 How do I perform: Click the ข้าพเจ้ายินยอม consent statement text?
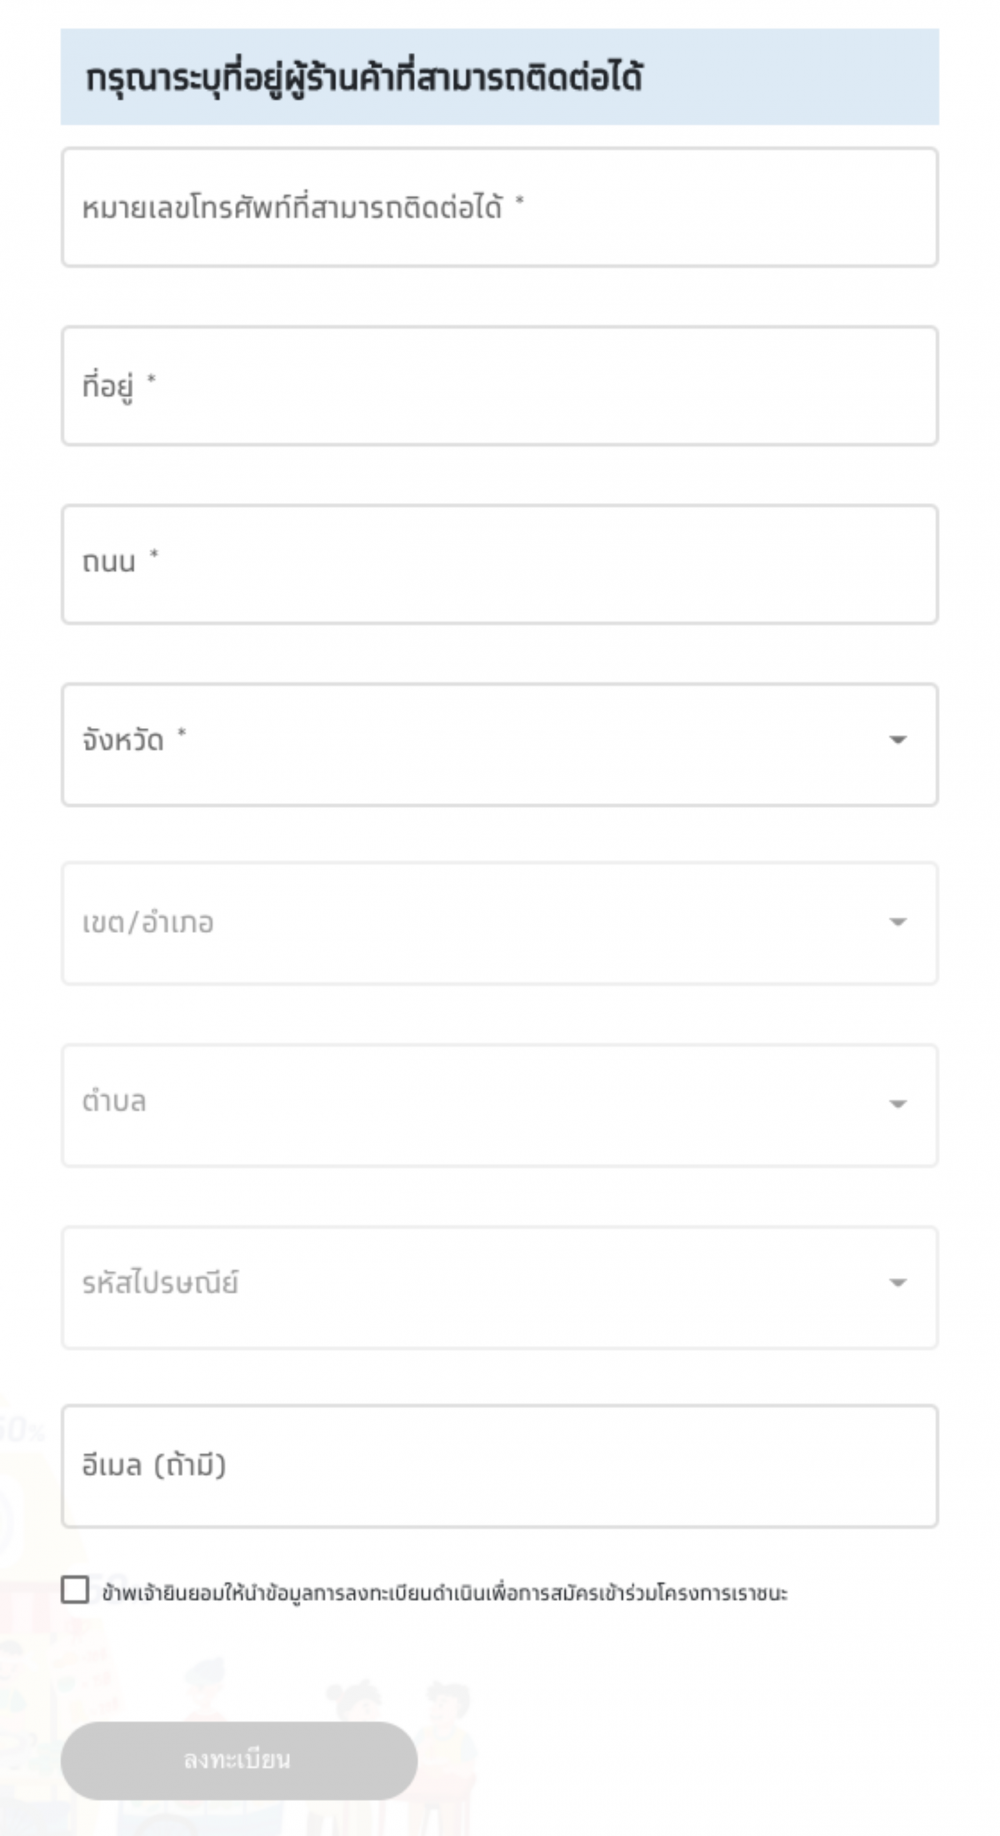[x=445, y=1592]
